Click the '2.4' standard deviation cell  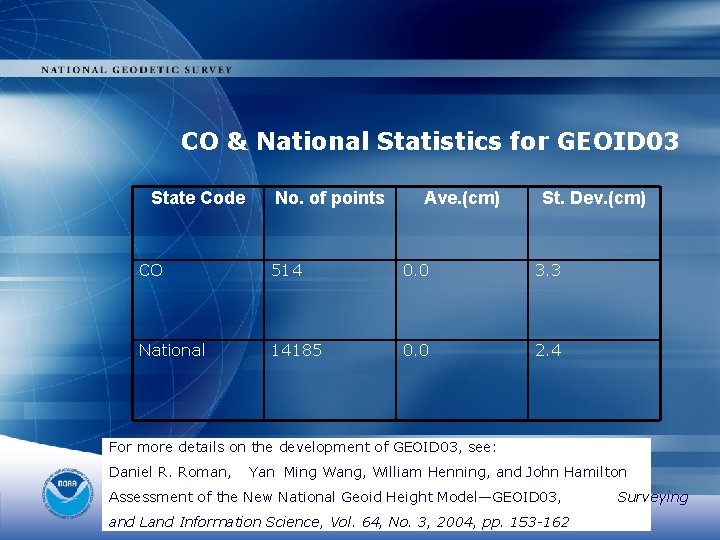[x=594, y=380]
